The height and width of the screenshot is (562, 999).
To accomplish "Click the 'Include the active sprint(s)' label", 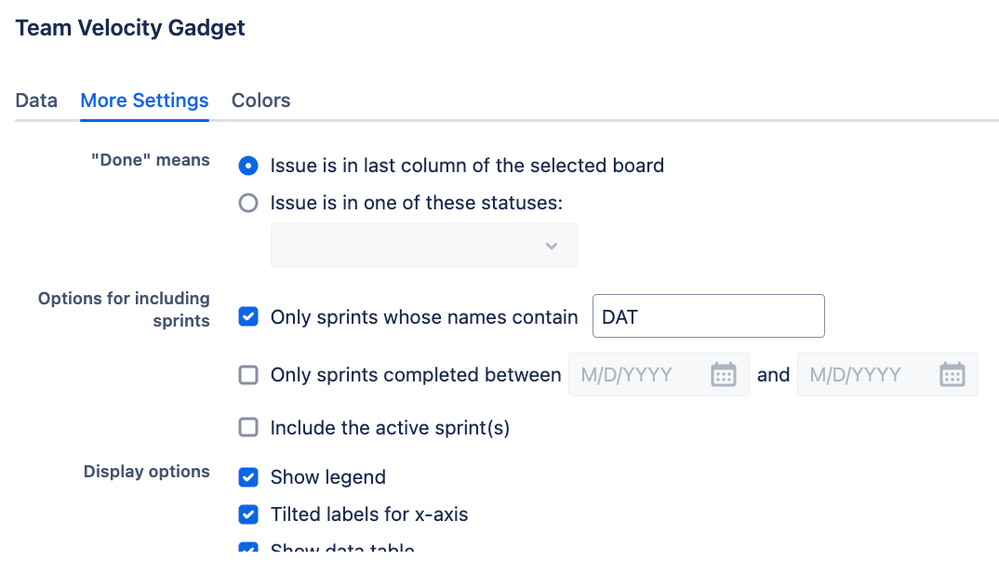I will [x=390, y=428].
